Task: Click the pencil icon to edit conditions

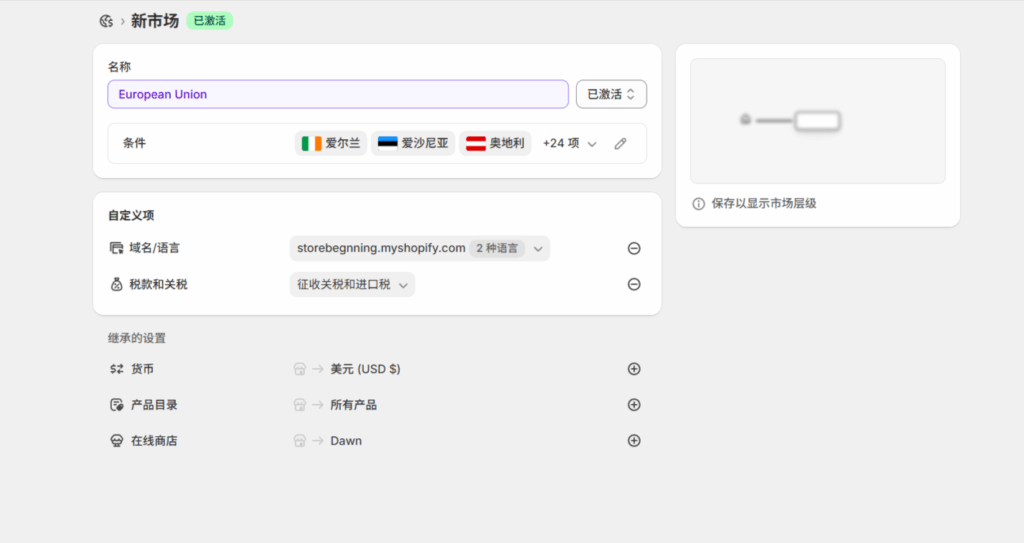Action: pos(620,144)
